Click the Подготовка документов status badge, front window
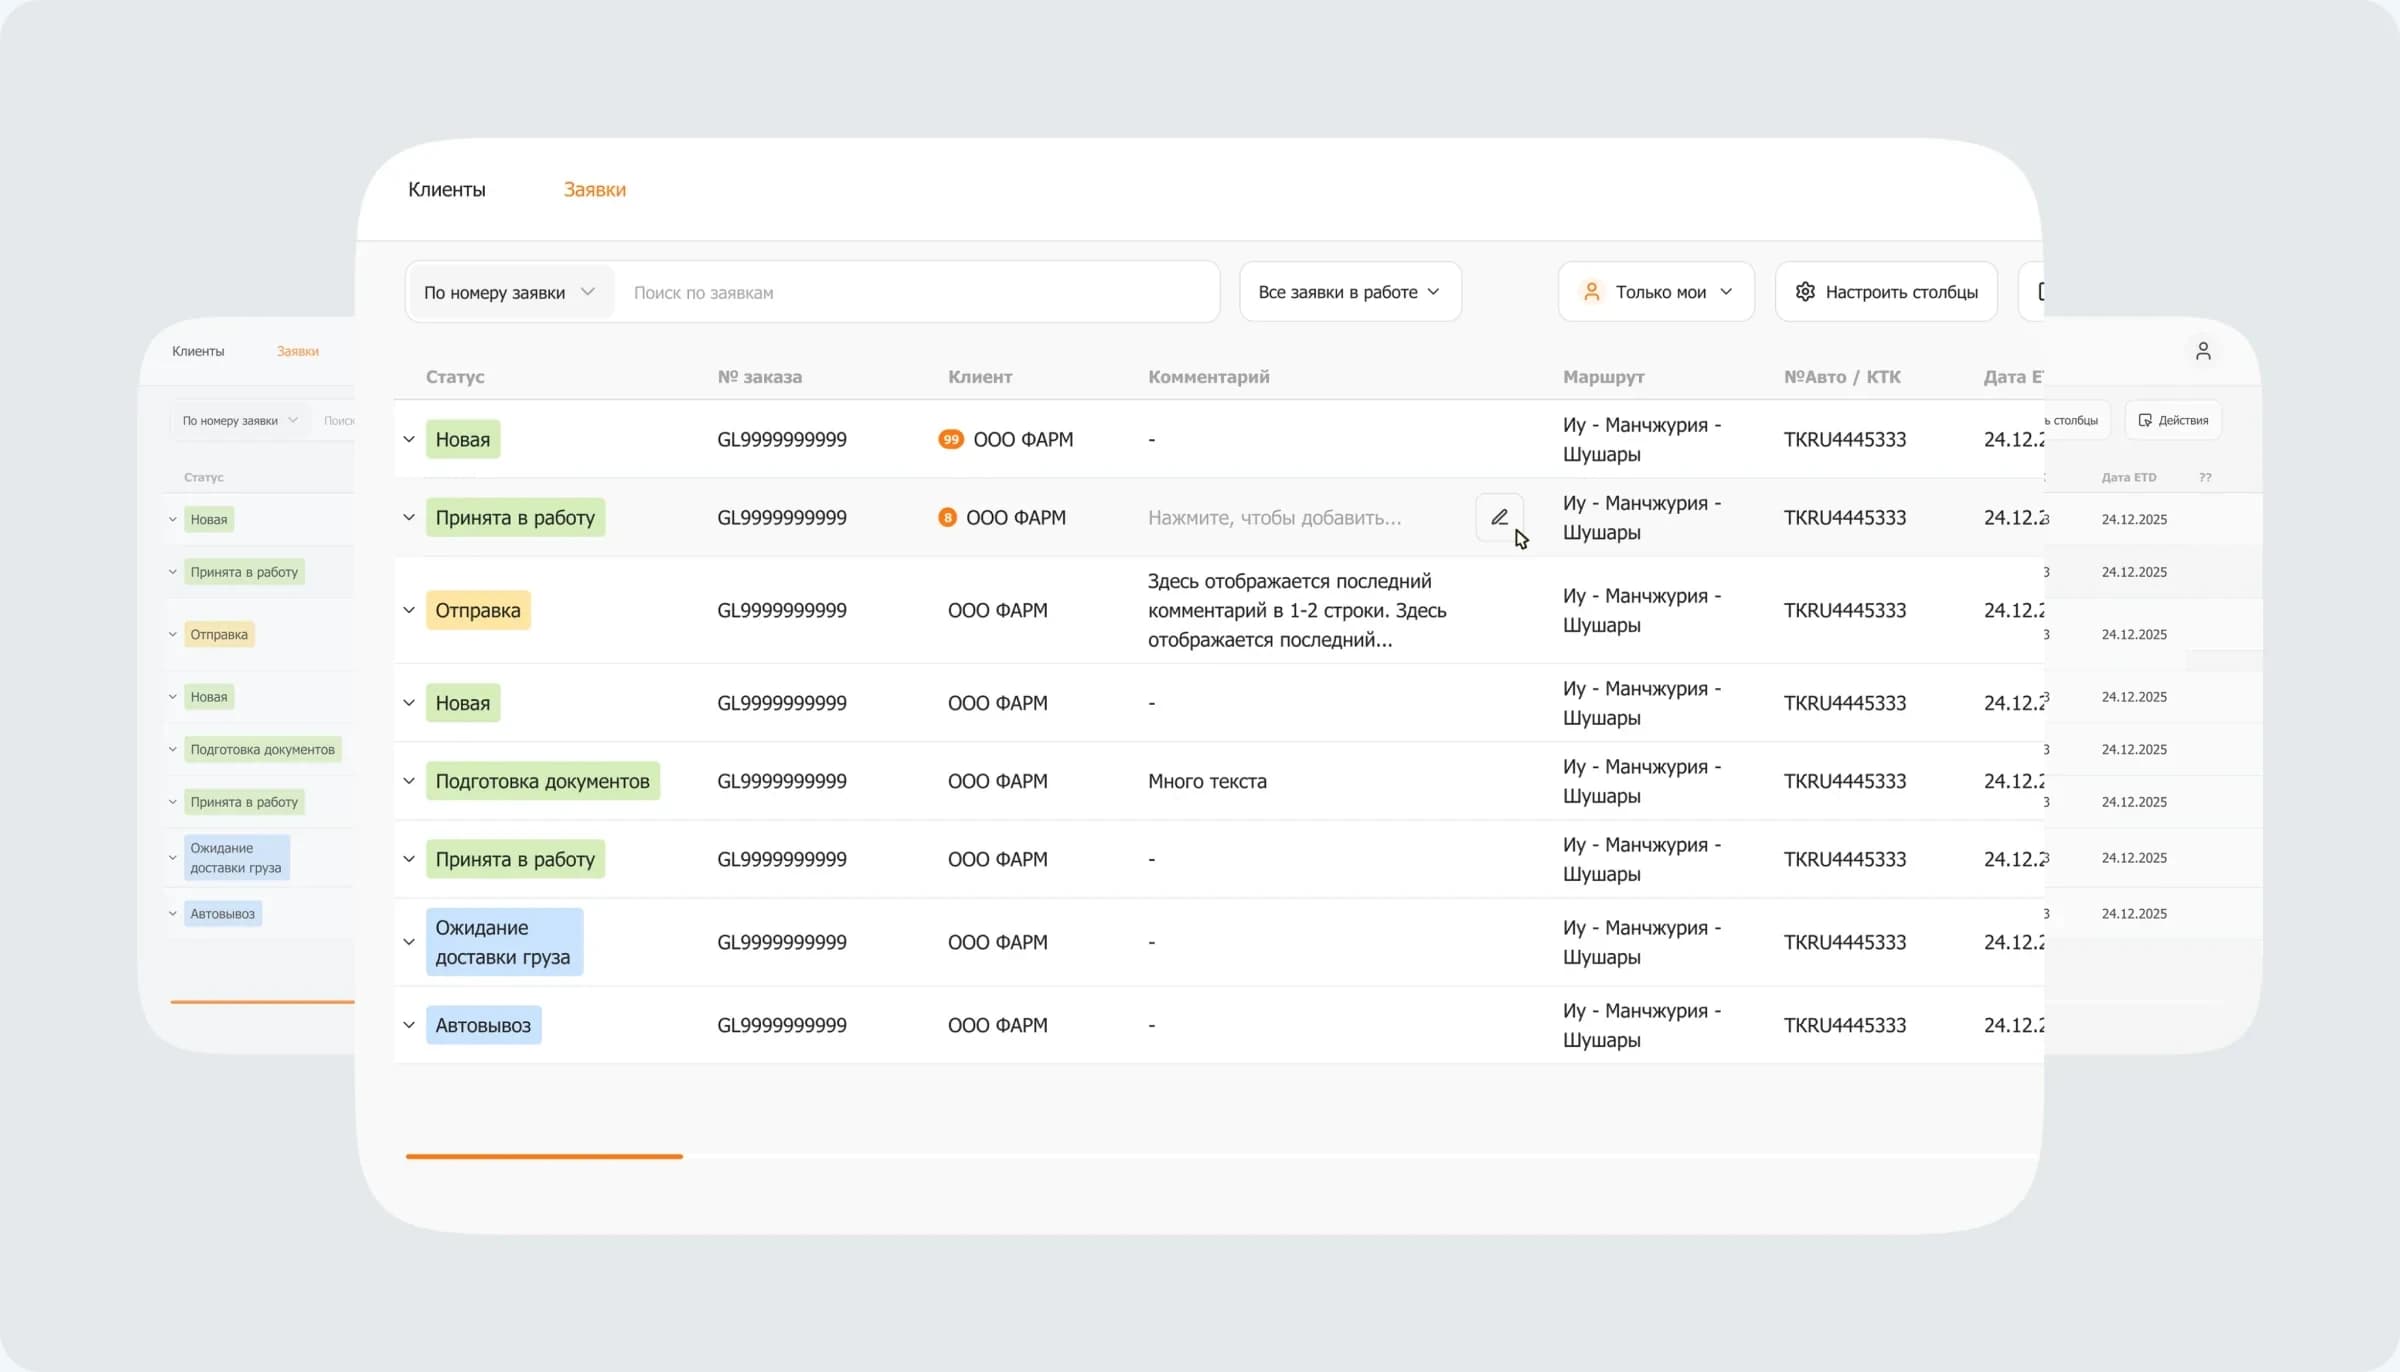 [x=542, y=781]
